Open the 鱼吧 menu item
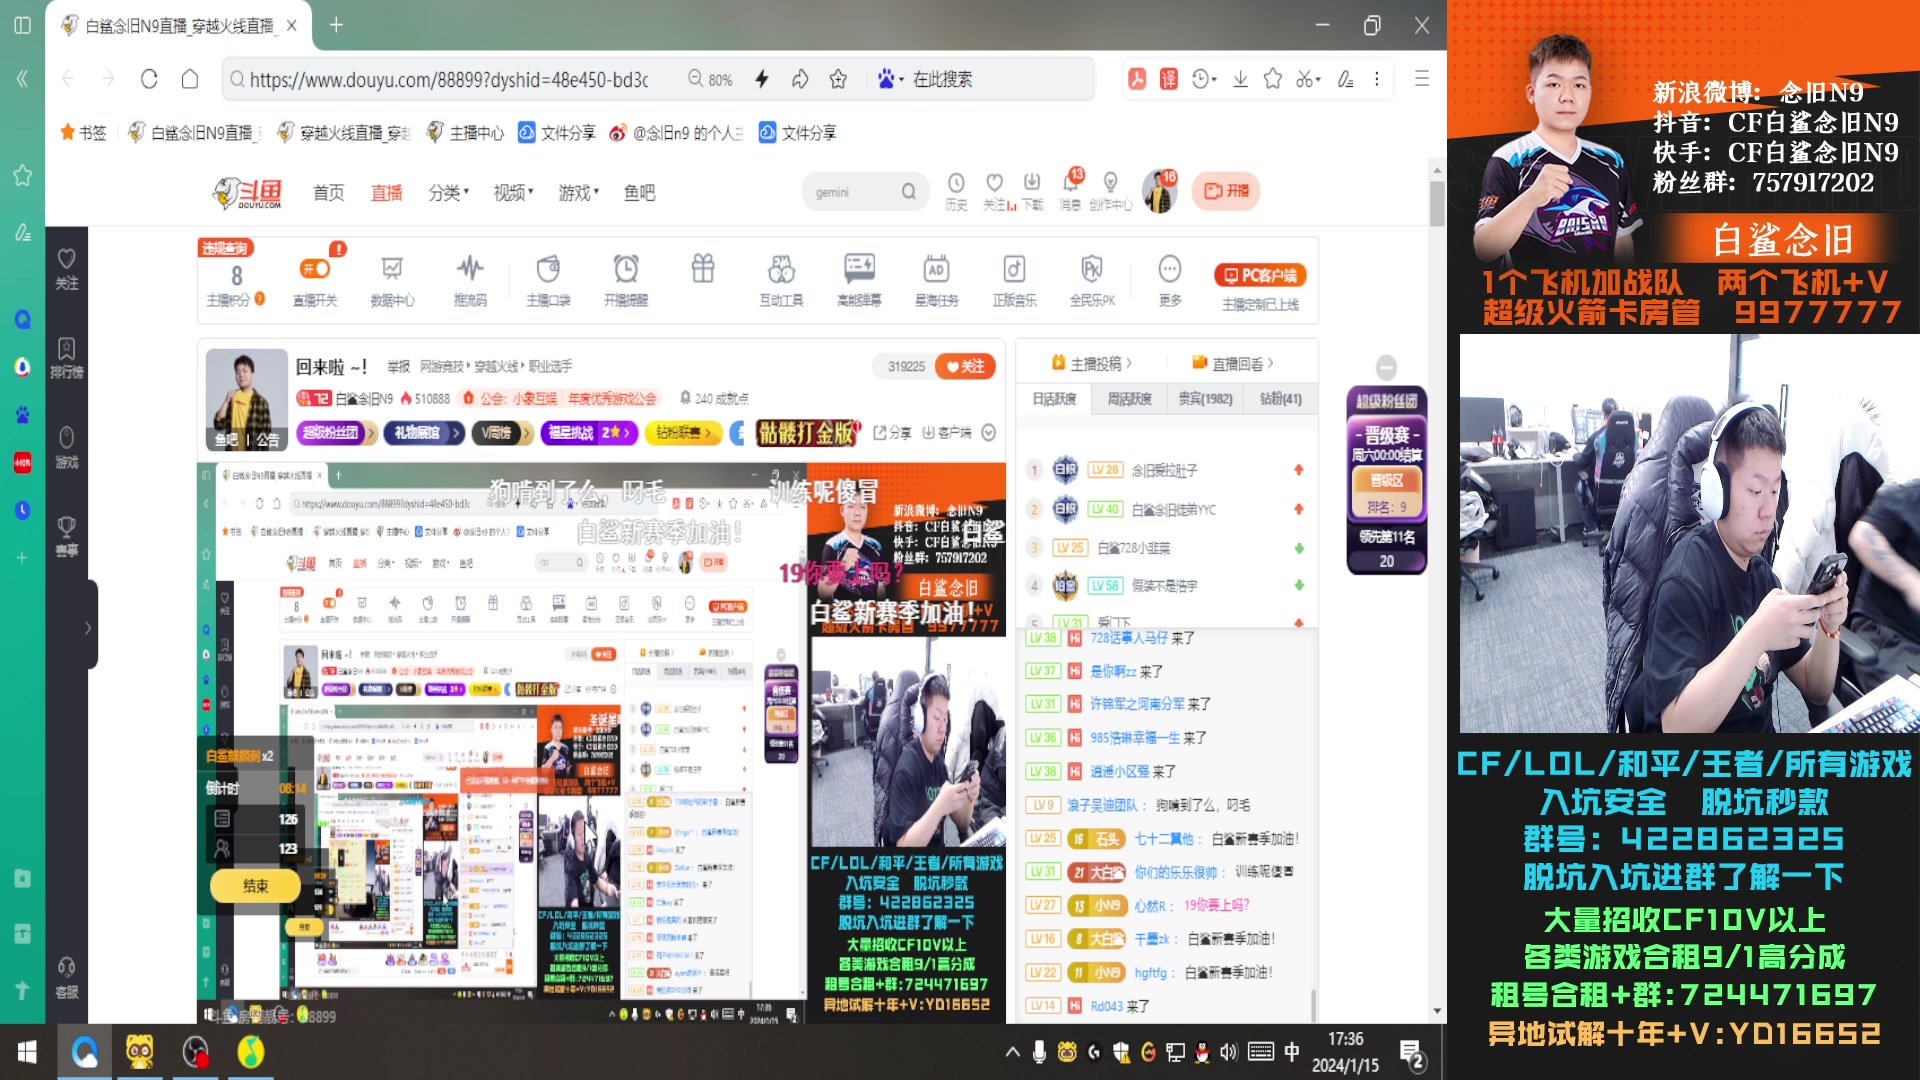The width and height of the screenshot is (1920, 1080). [x=640, y=193]
